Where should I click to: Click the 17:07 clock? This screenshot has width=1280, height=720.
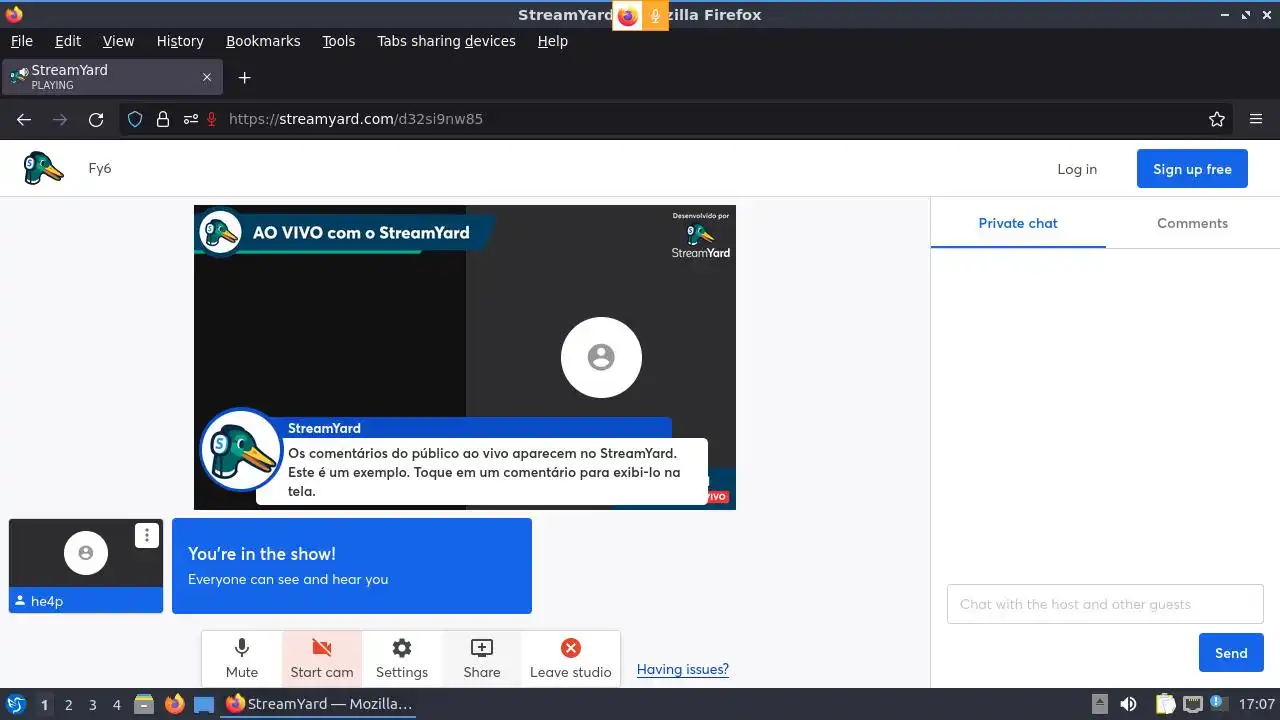point(1256,704)
